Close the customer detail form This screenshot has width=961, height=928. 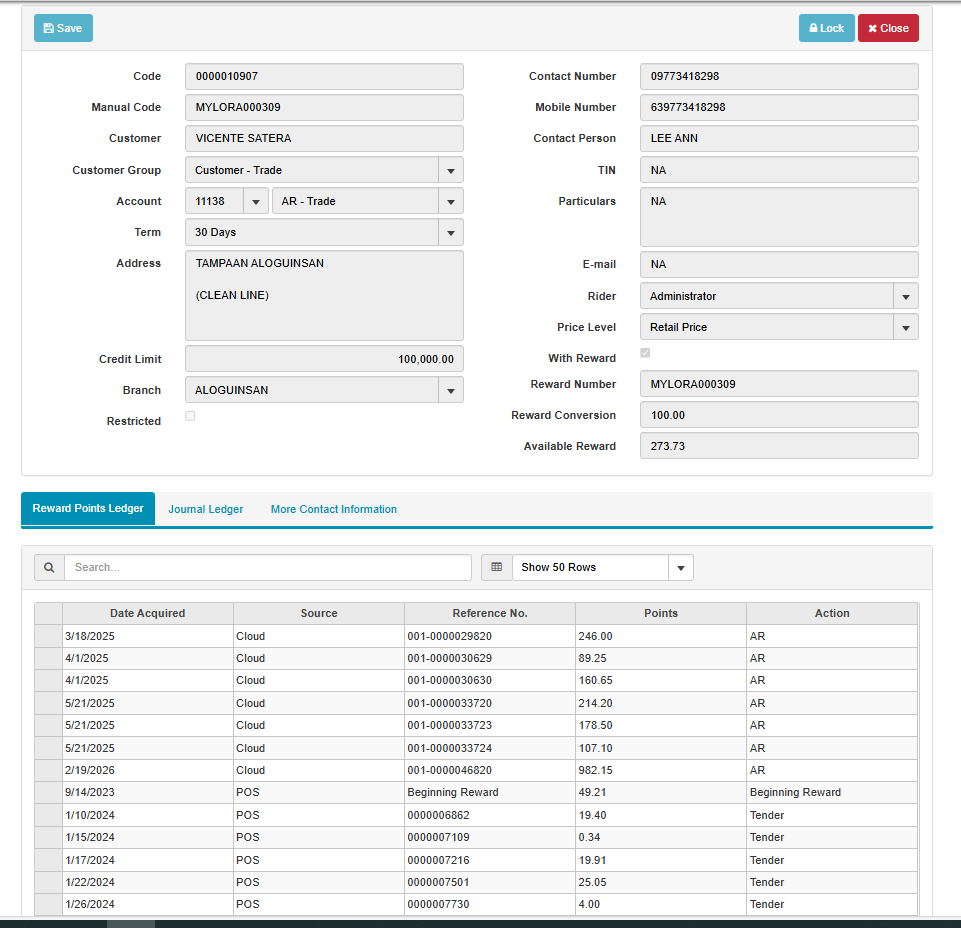[x=887, y=28]
